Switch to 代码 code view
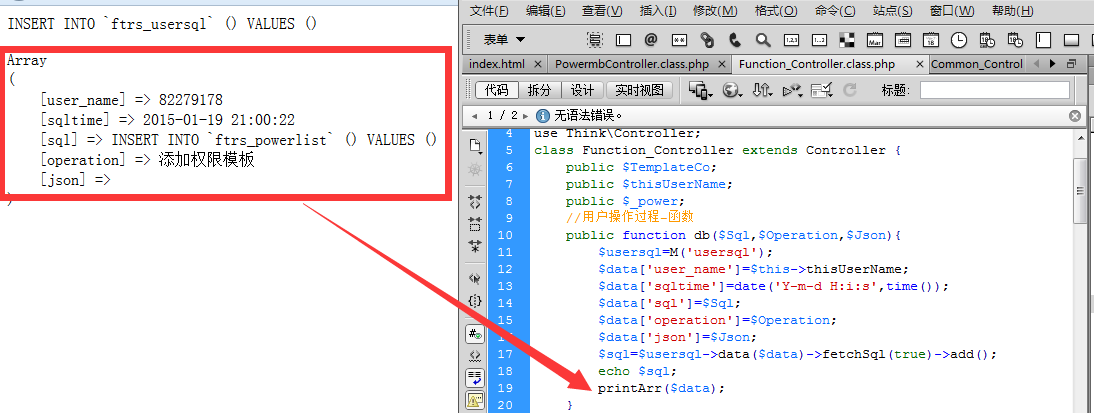This screenshot has height=413, width=1094. point(497,90)
